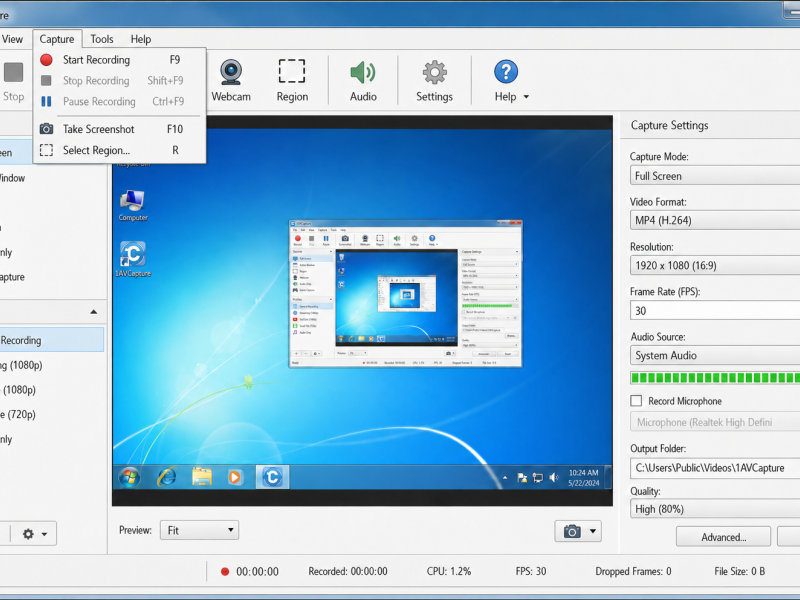Click the camera icon beside Take Screenshot

coord(46,129)
